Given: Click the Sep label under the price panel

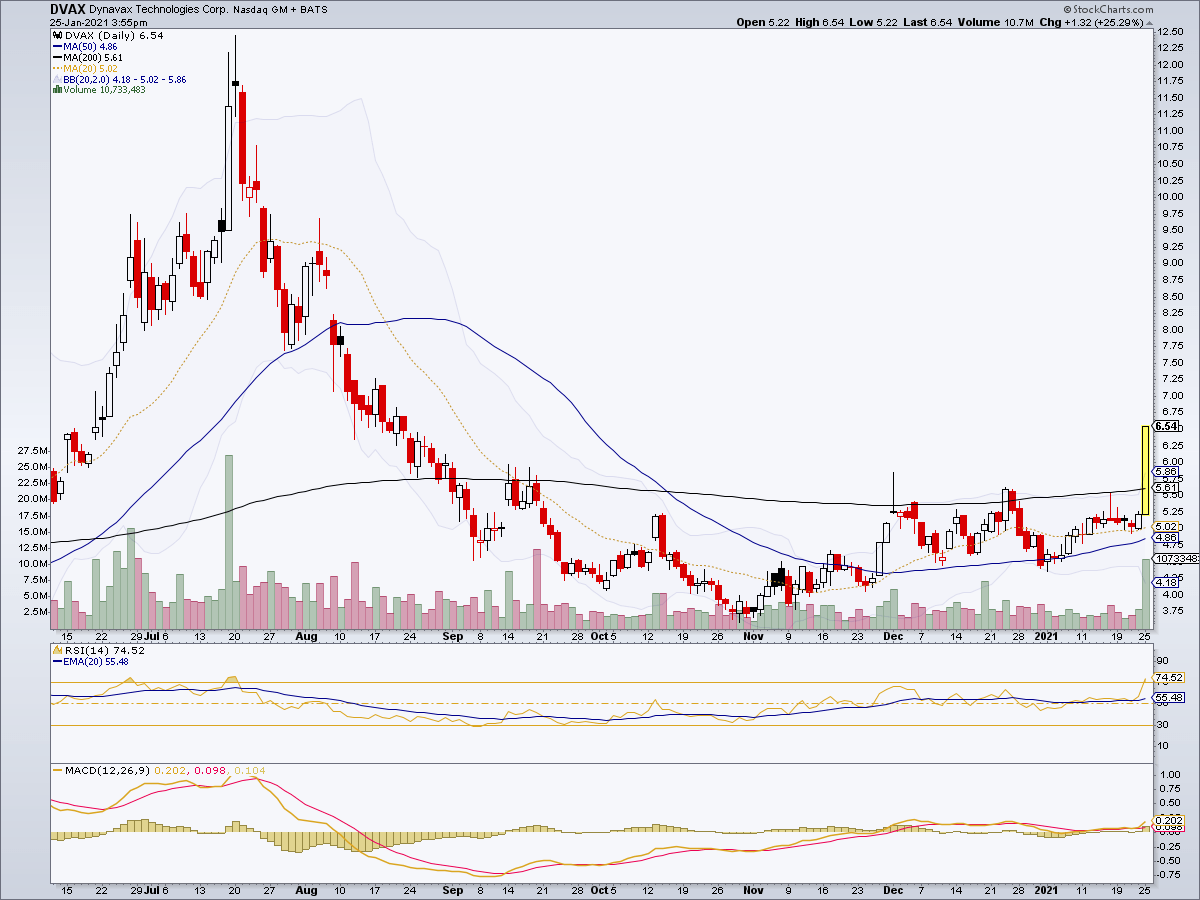Looking at the screenshot, I should [453, 635].
